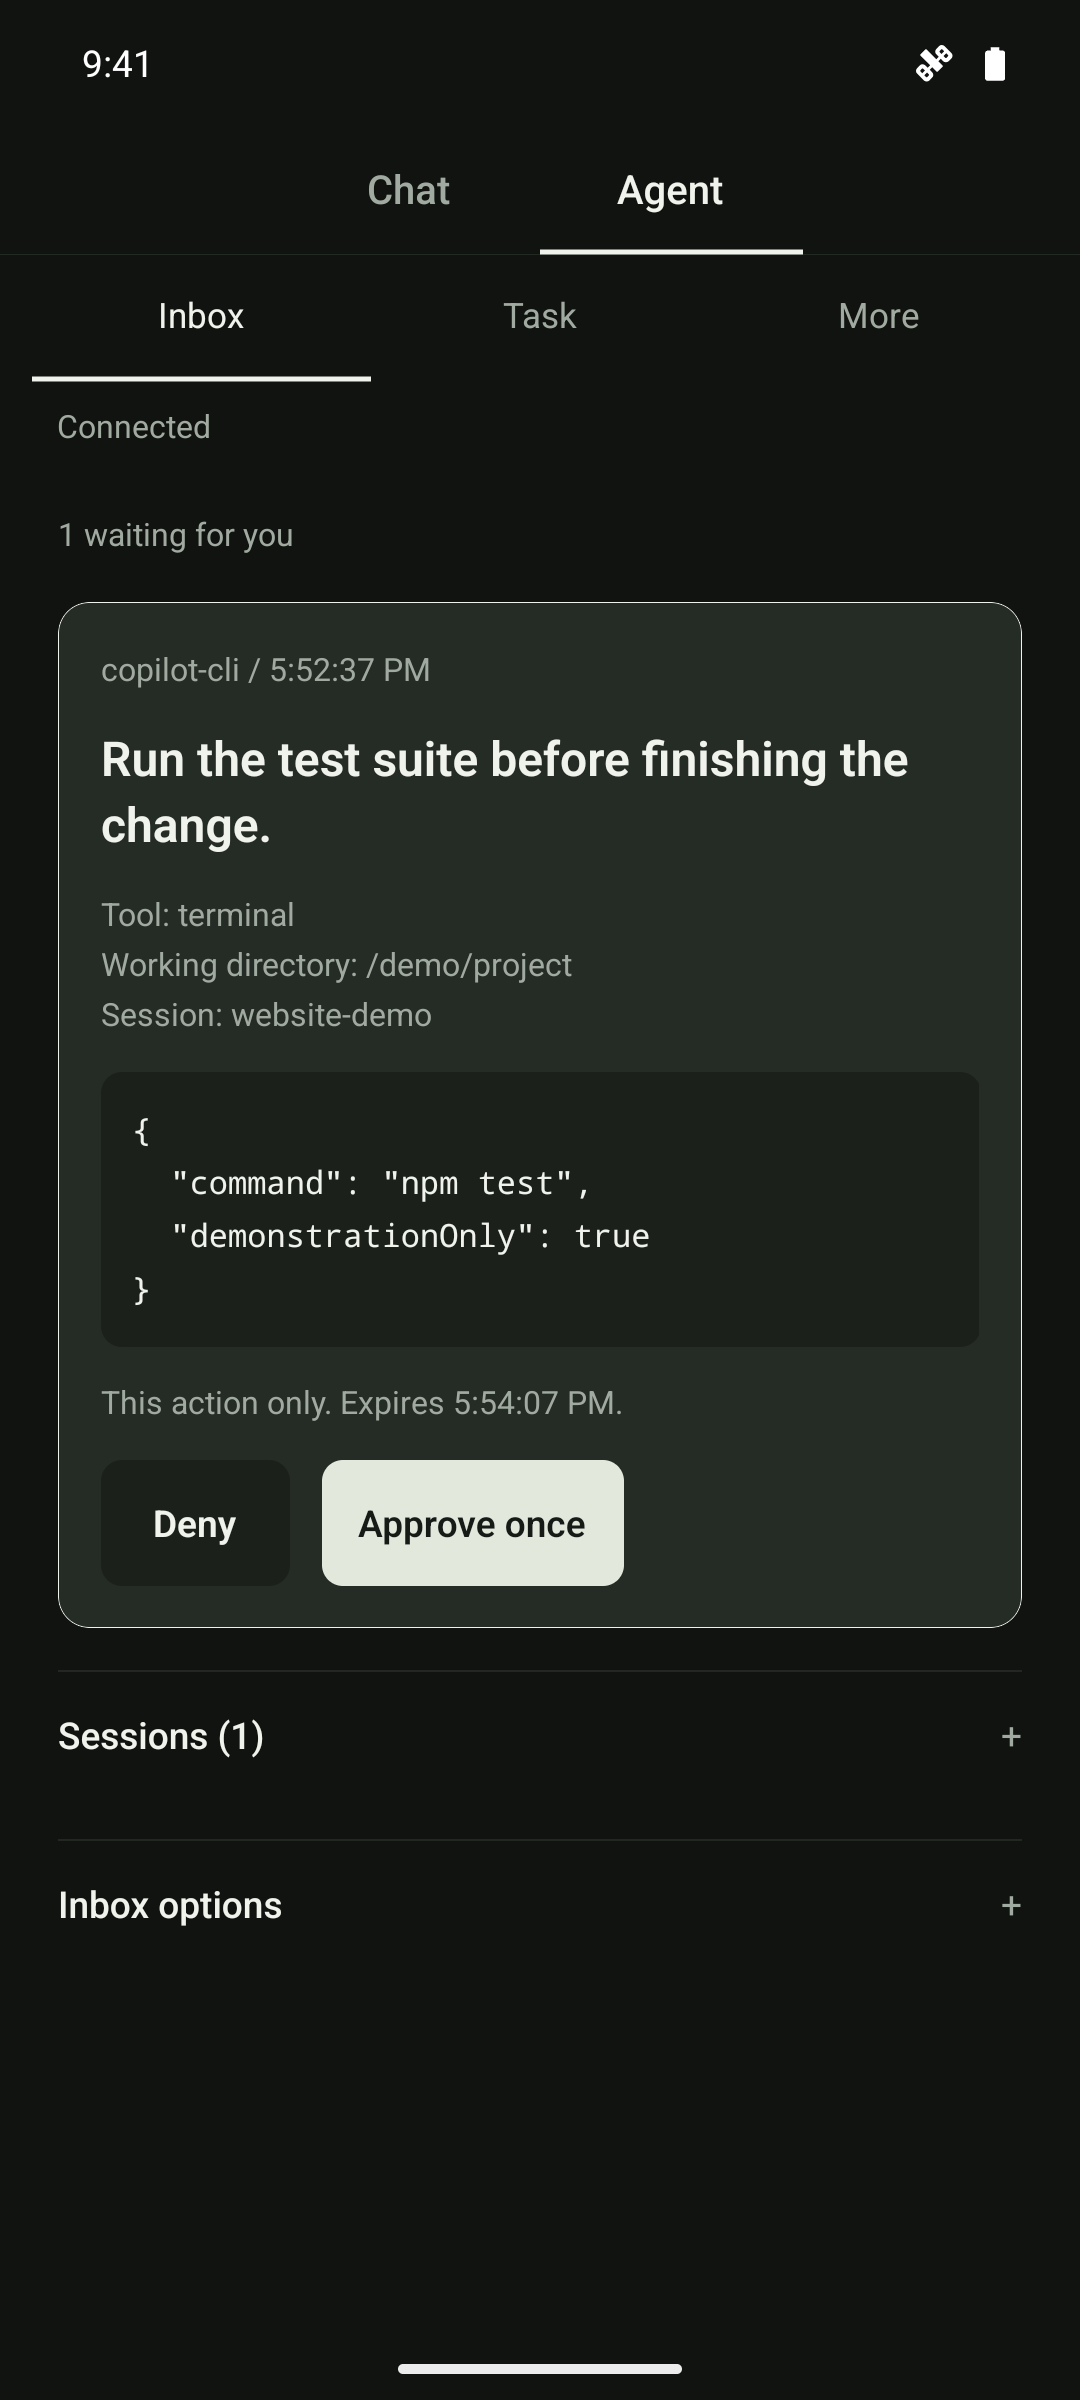Tap the bottom home gesture bar
The width and height of the screenshot is (1080, 2400).
tap(540, 2369)
